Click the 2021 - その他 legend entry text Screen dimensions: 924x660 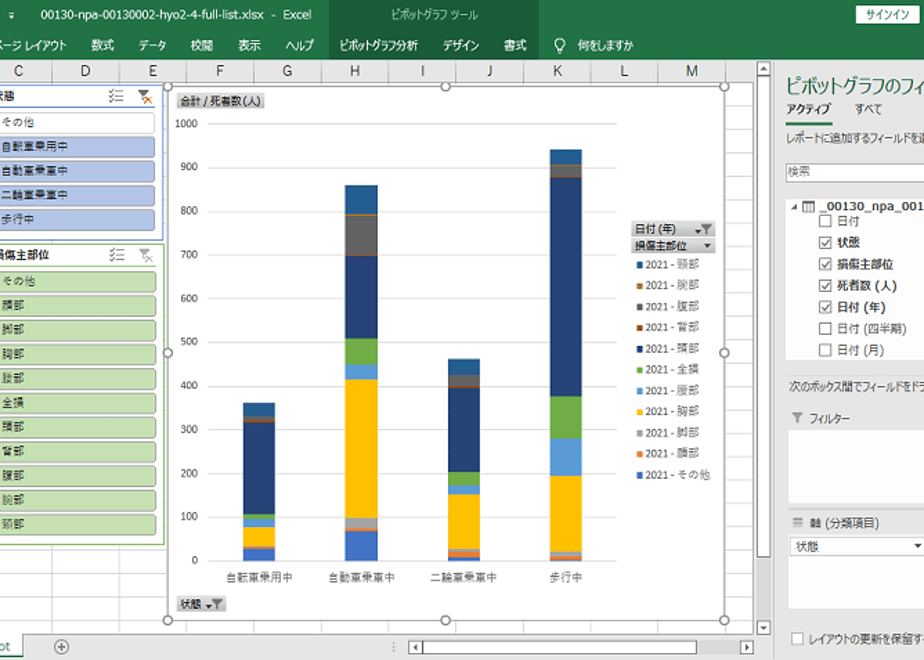677,475
